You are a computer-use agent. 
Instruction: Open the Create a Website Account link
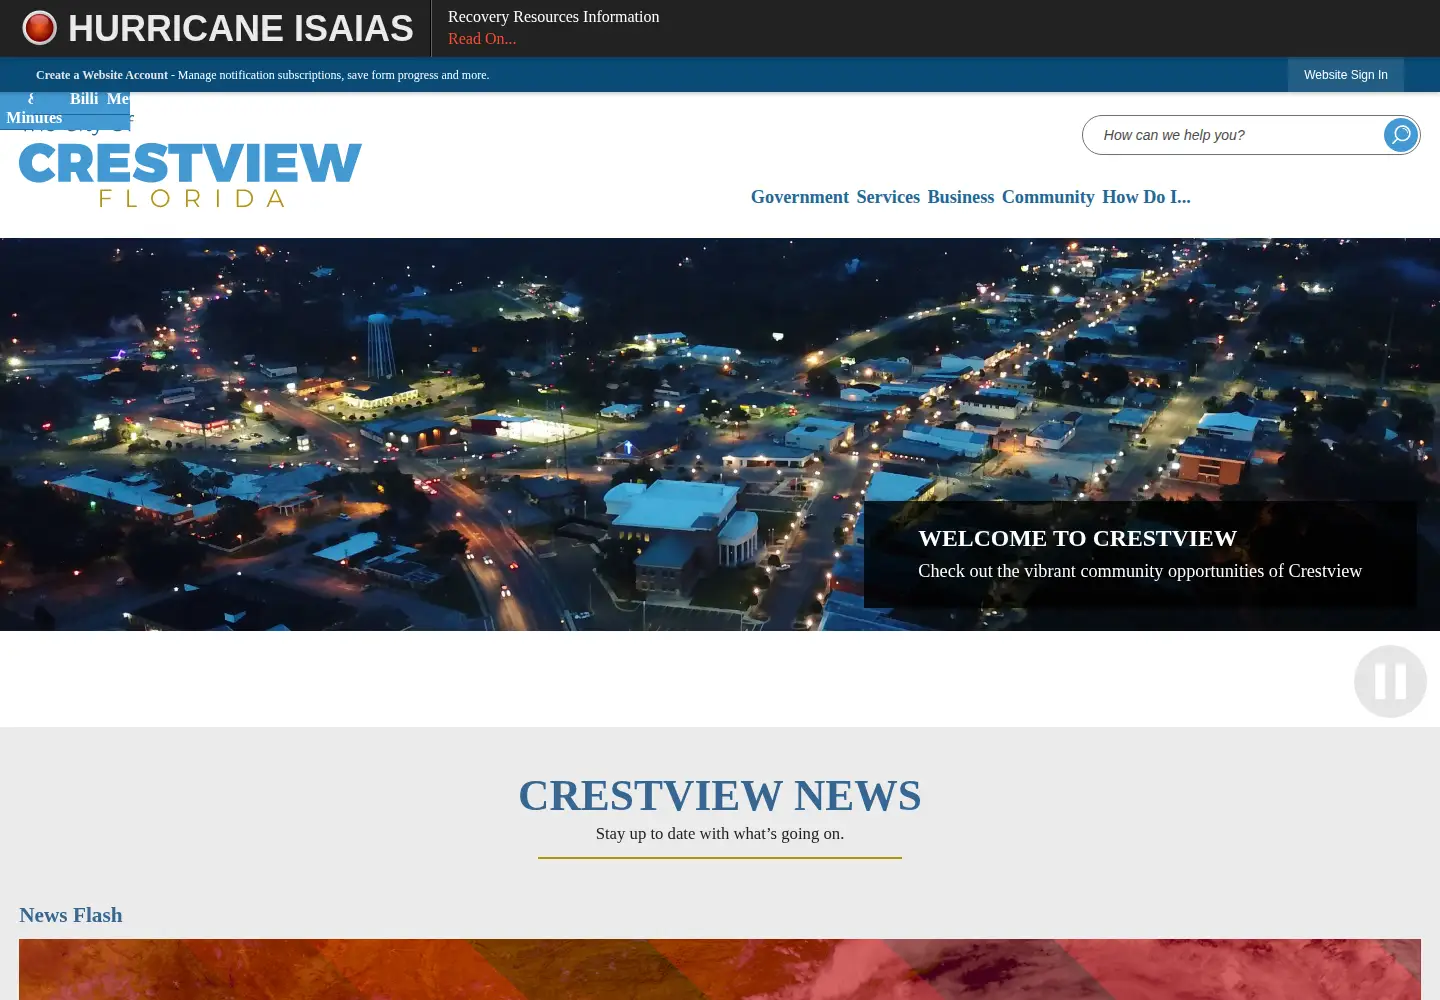pos(102,75)
